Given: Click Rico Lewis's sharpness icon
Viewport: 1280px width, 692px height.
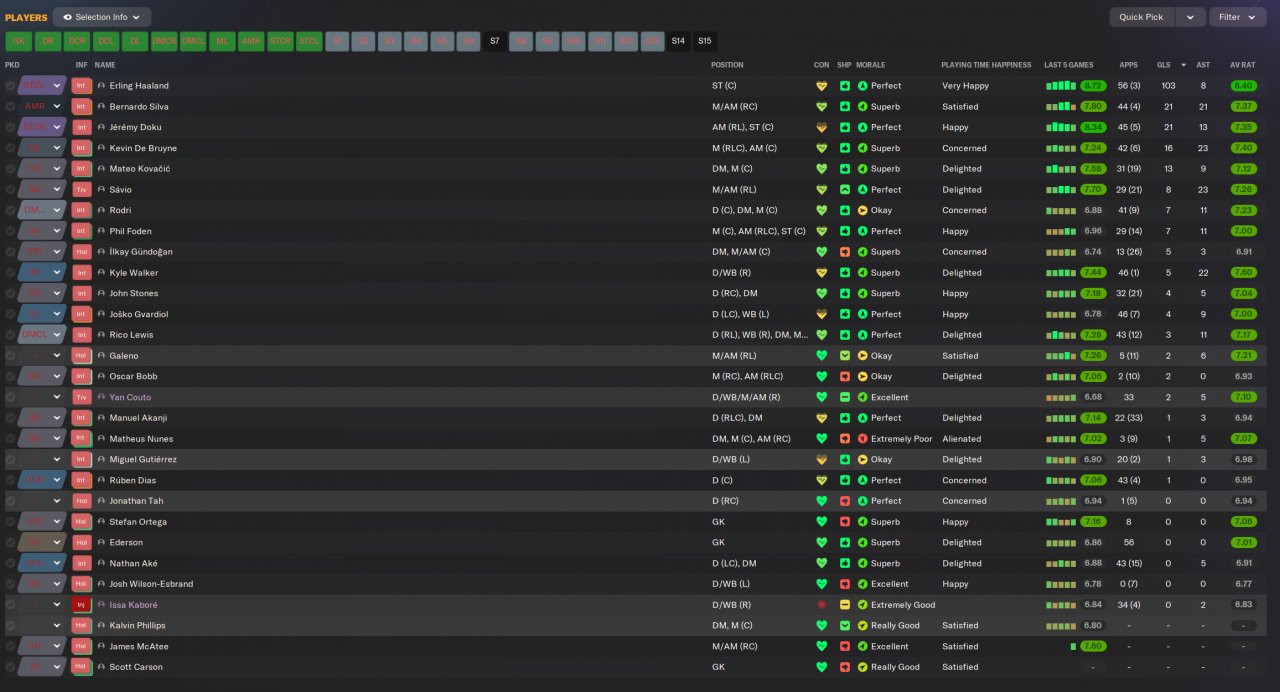Looking at the screenshot, I should pos(845,335).
